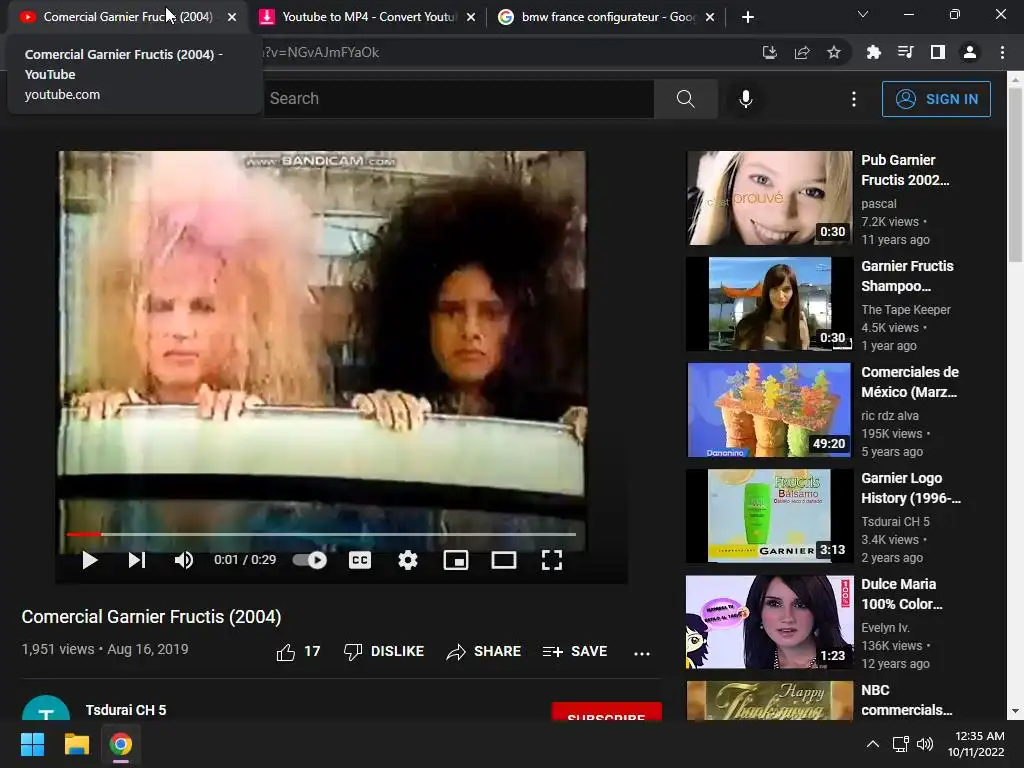Toggle the autoplay switch
Image resolution: width=1024 pixels, height=768 pixels.
(x=310, y=560)
